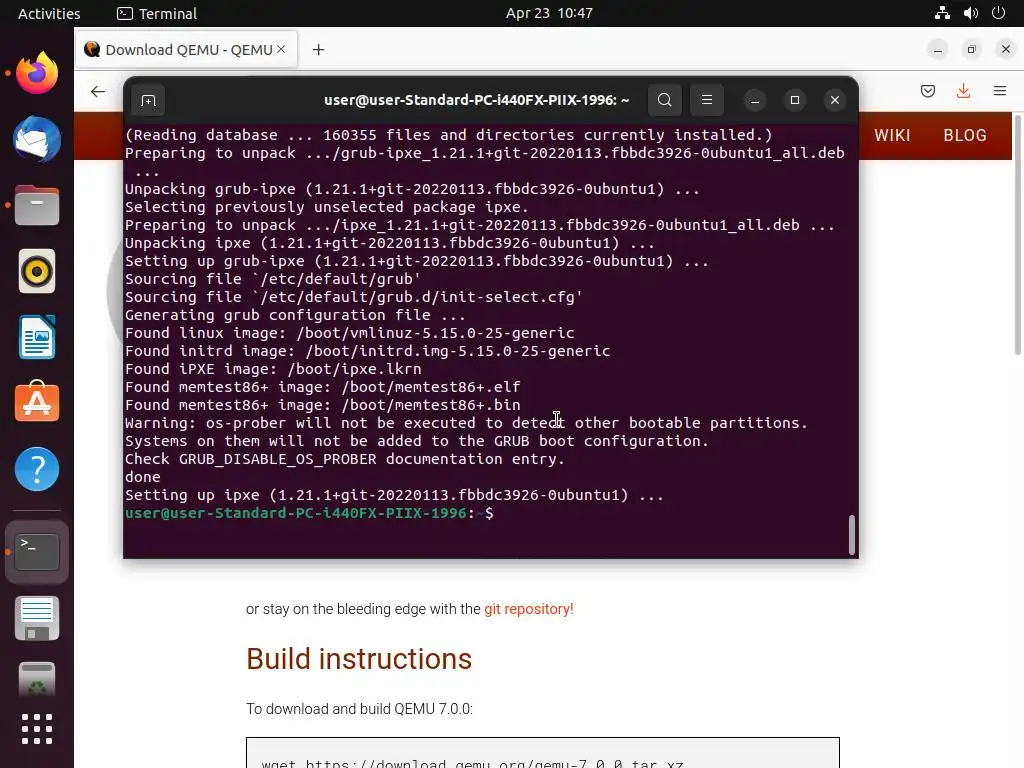Follow the git repository link
The image size is (1024, 768).
[x=529, y=609]
